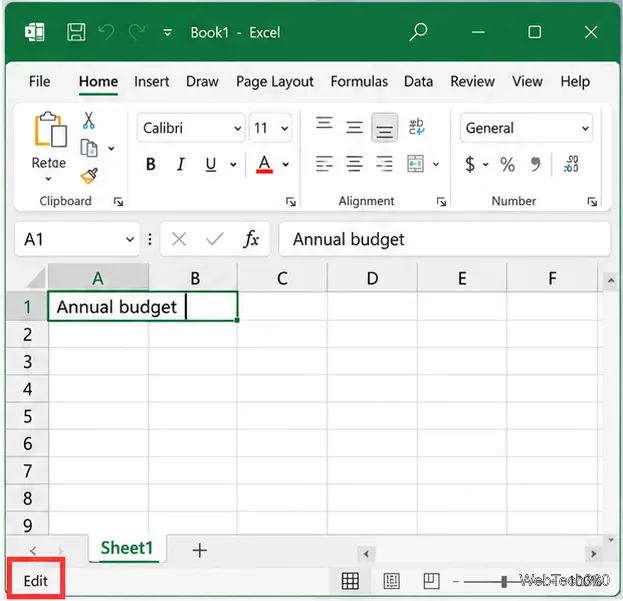
Task: Click the Merge & Center icon
Action: pos(415,164)
